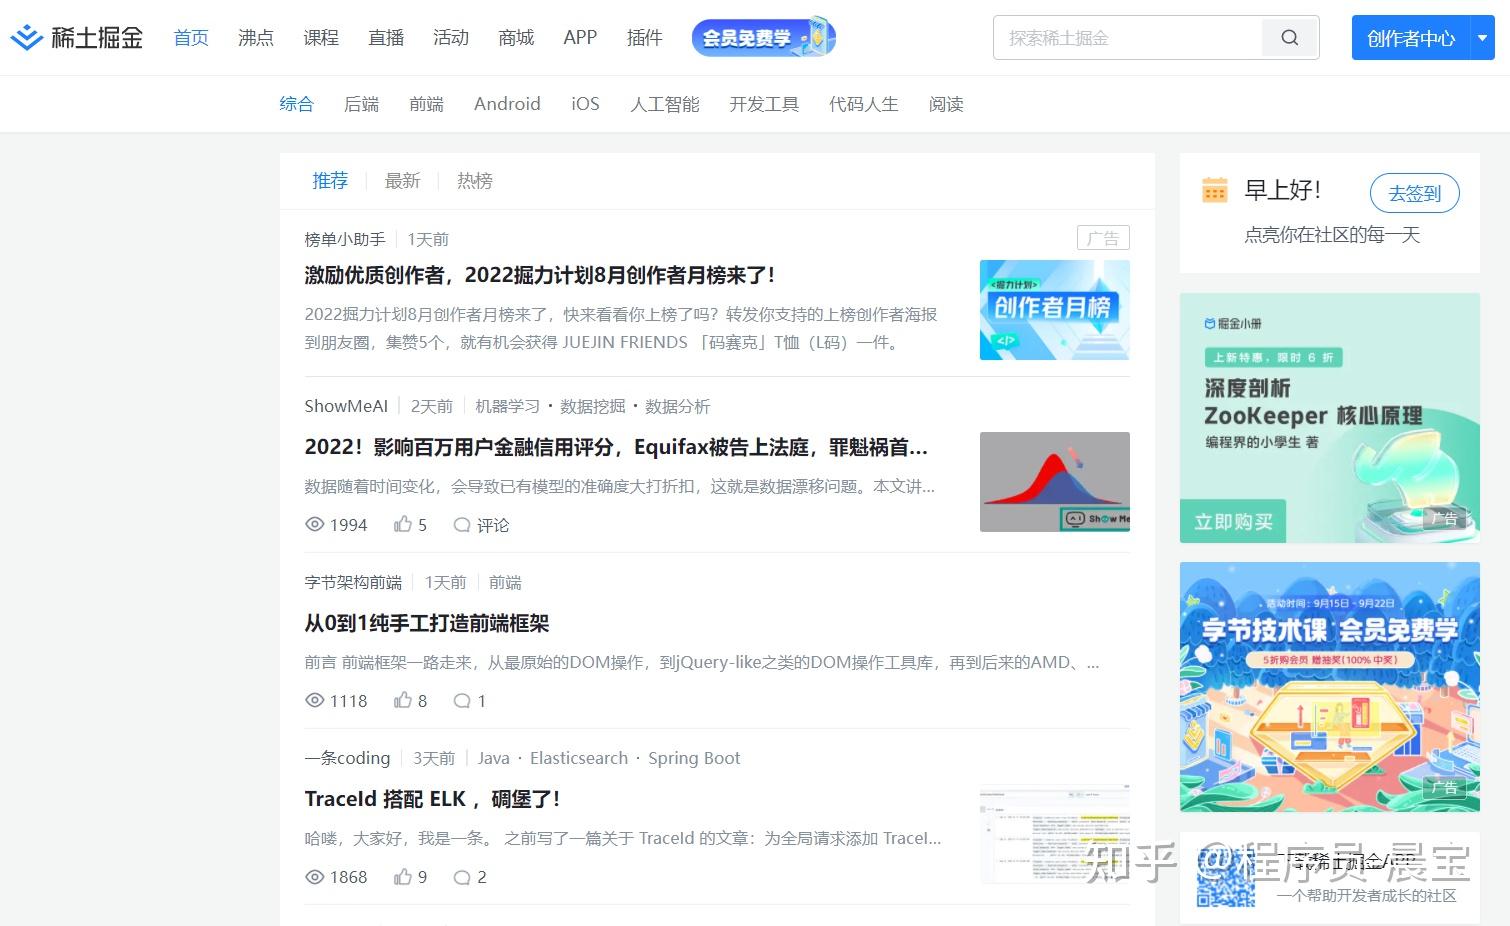Click the 掘金小册 logo in ad

pyautogui.click(x=1233, y=324)
